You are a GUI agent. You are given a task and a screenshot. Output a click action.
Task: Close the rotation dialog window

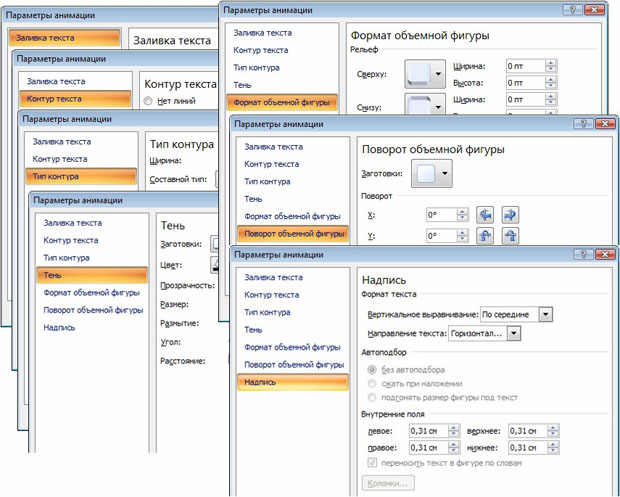click(x=603, y=122)
